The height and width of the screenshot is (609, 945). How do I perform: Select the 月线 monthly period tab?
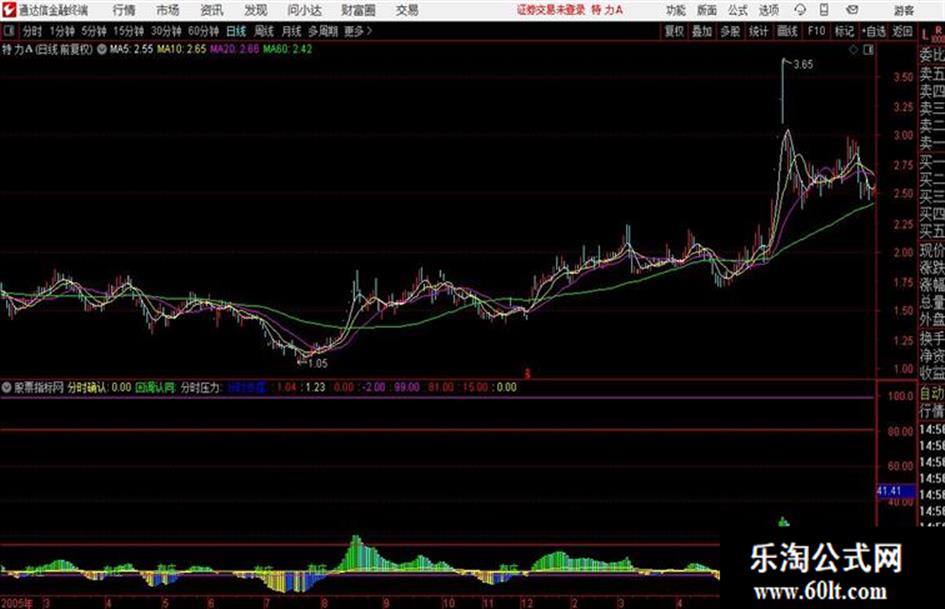click(x=291, y=31)
